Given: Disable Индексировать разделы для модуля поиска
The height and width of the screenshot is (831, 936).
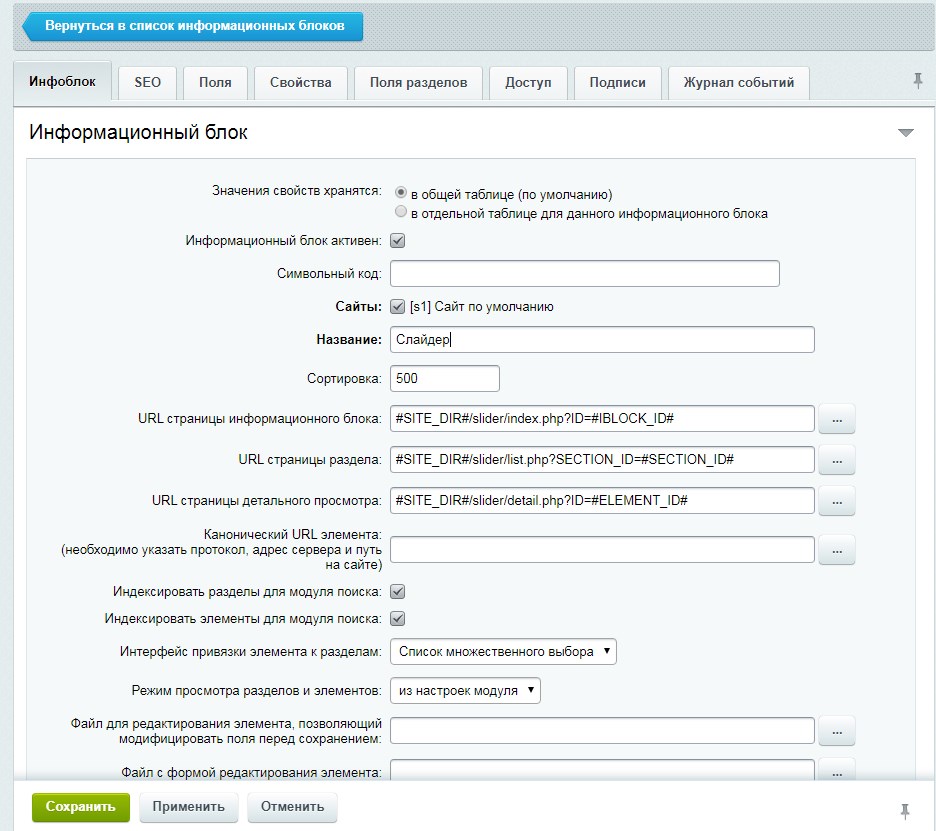Looking at the screenshot, I should coord(397,592).
